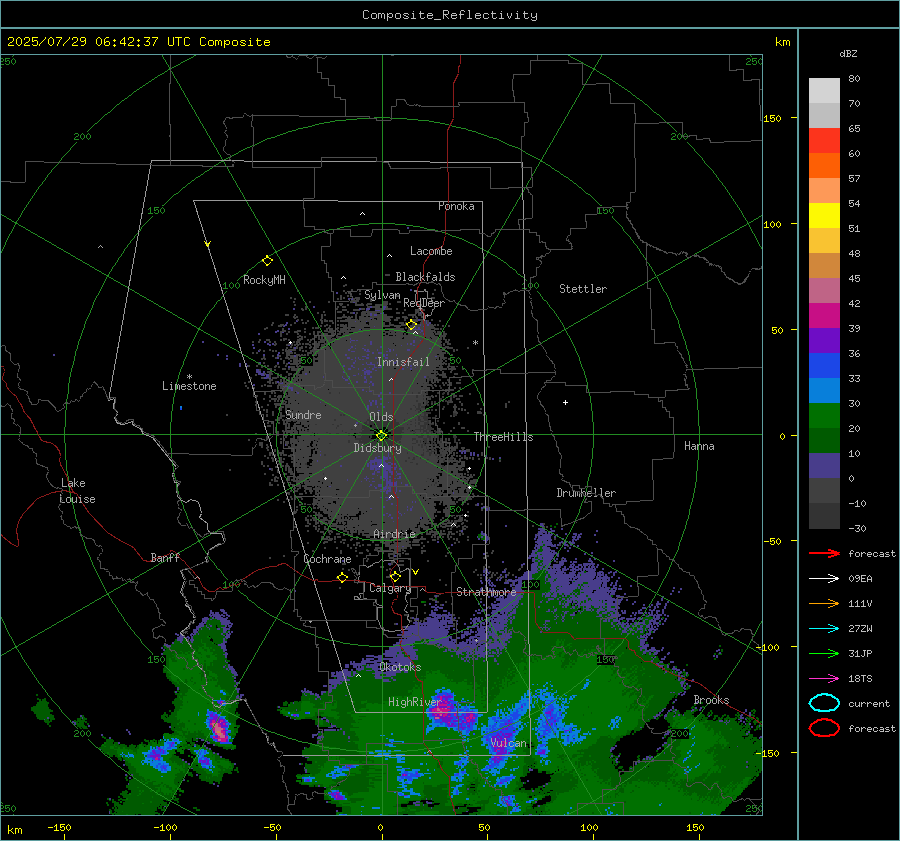Click the yellow diamond marker near RockyMH
The height and width of the screenshot is (841, 900).
pos(267,261)
